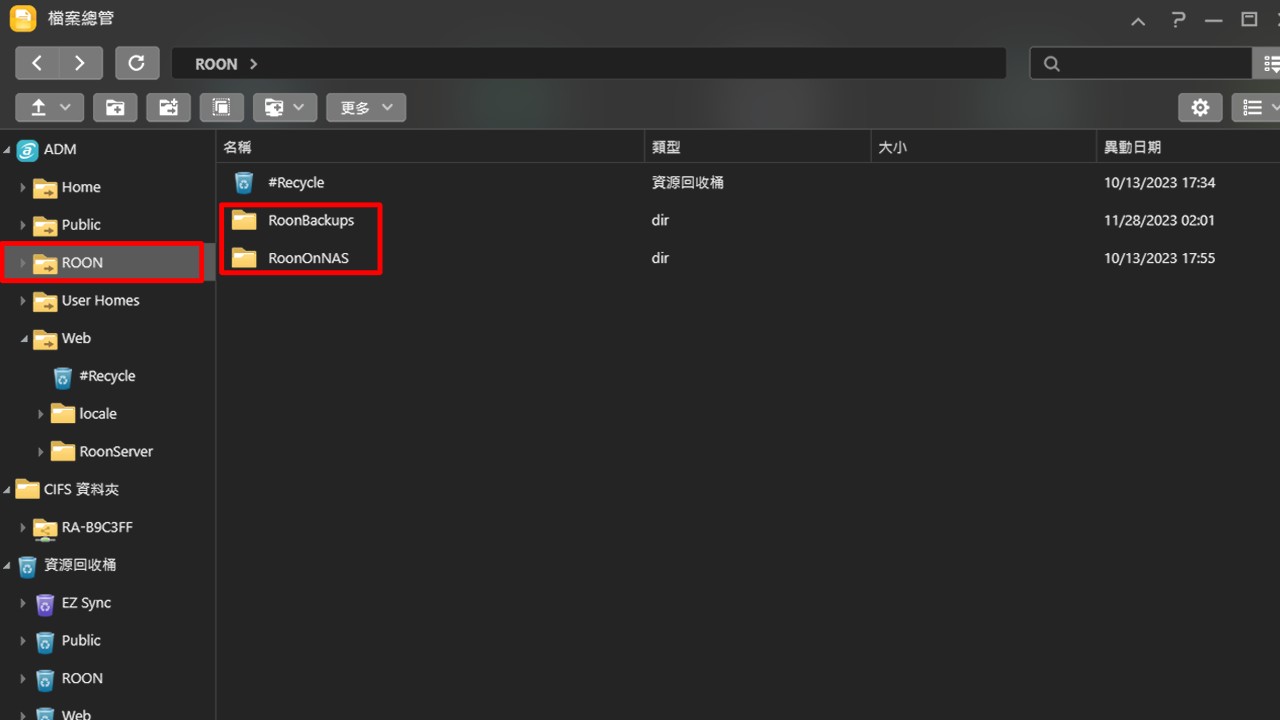
Task: Click the 檔案總管 app icon
Action: pyautogui.click(x=23, y=18)
